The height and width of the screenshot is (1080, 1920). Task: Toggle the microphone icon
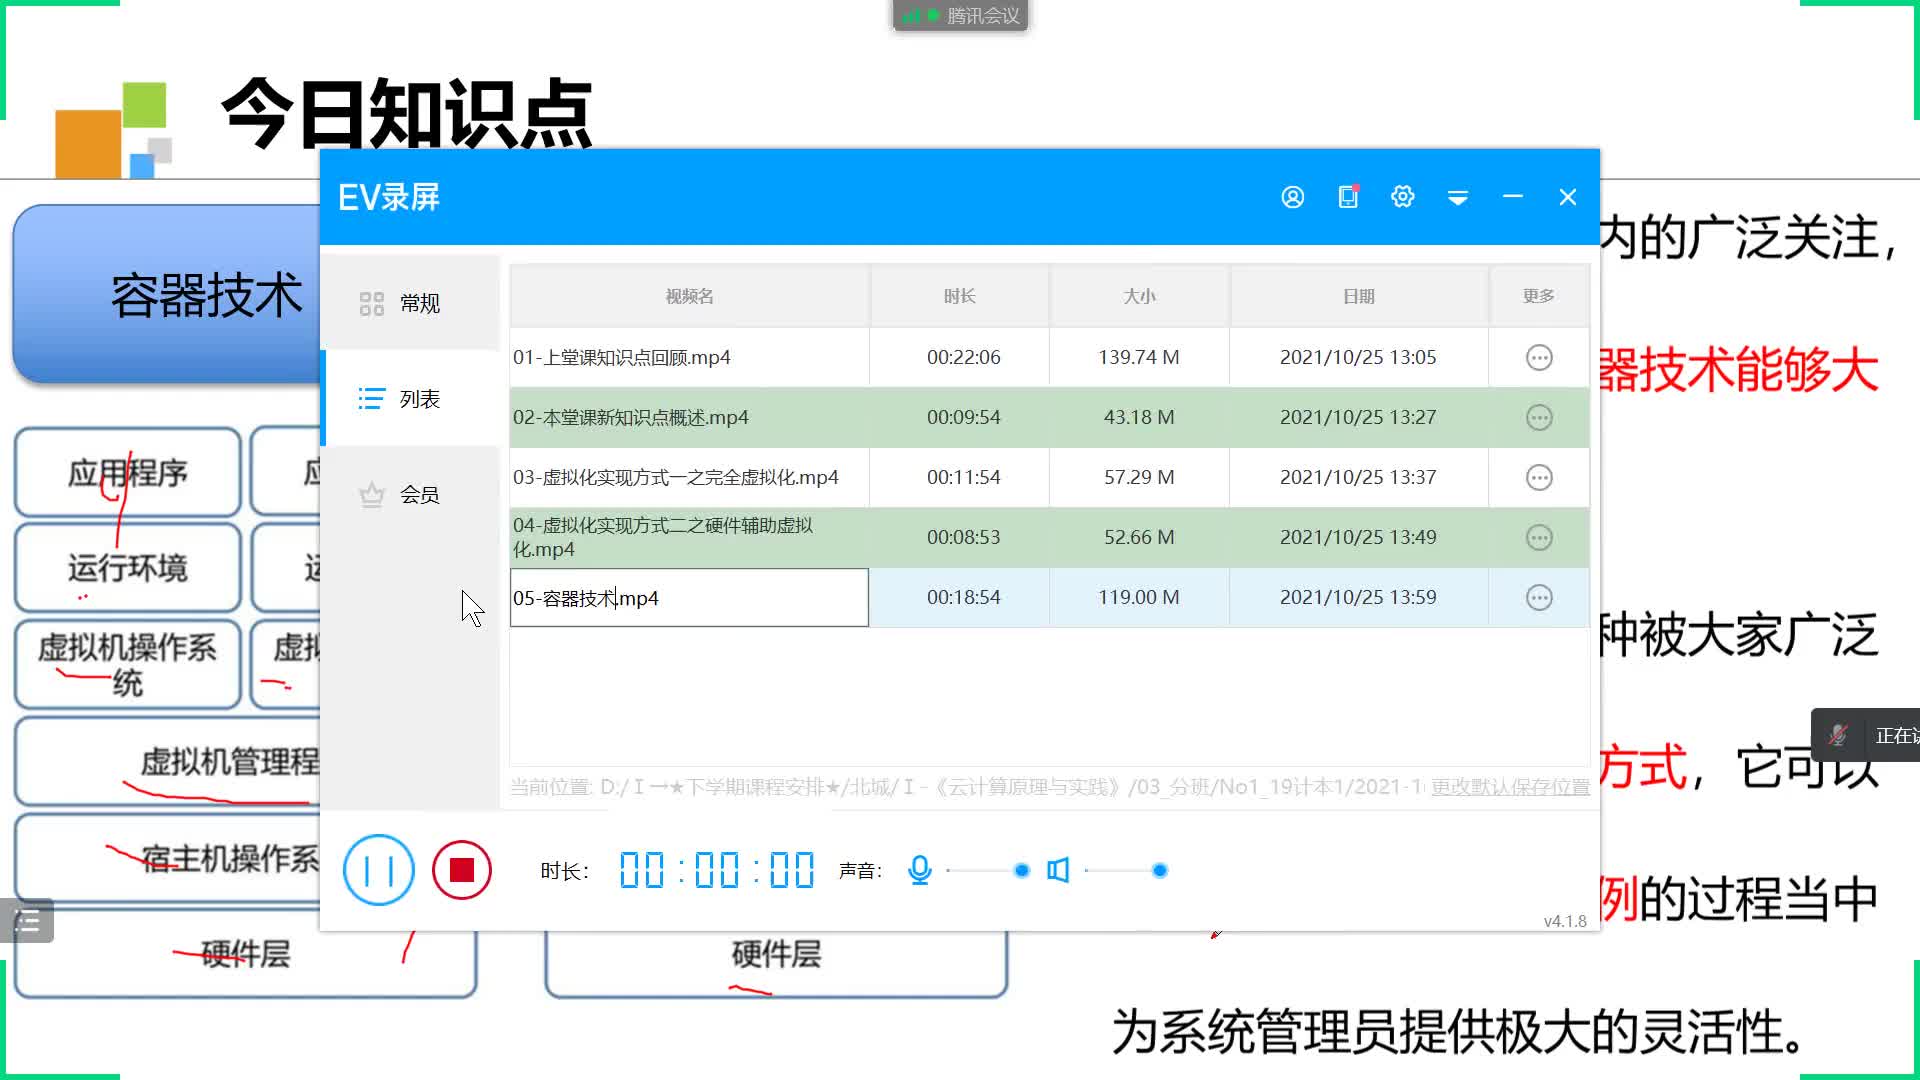[x=920, y=870]
